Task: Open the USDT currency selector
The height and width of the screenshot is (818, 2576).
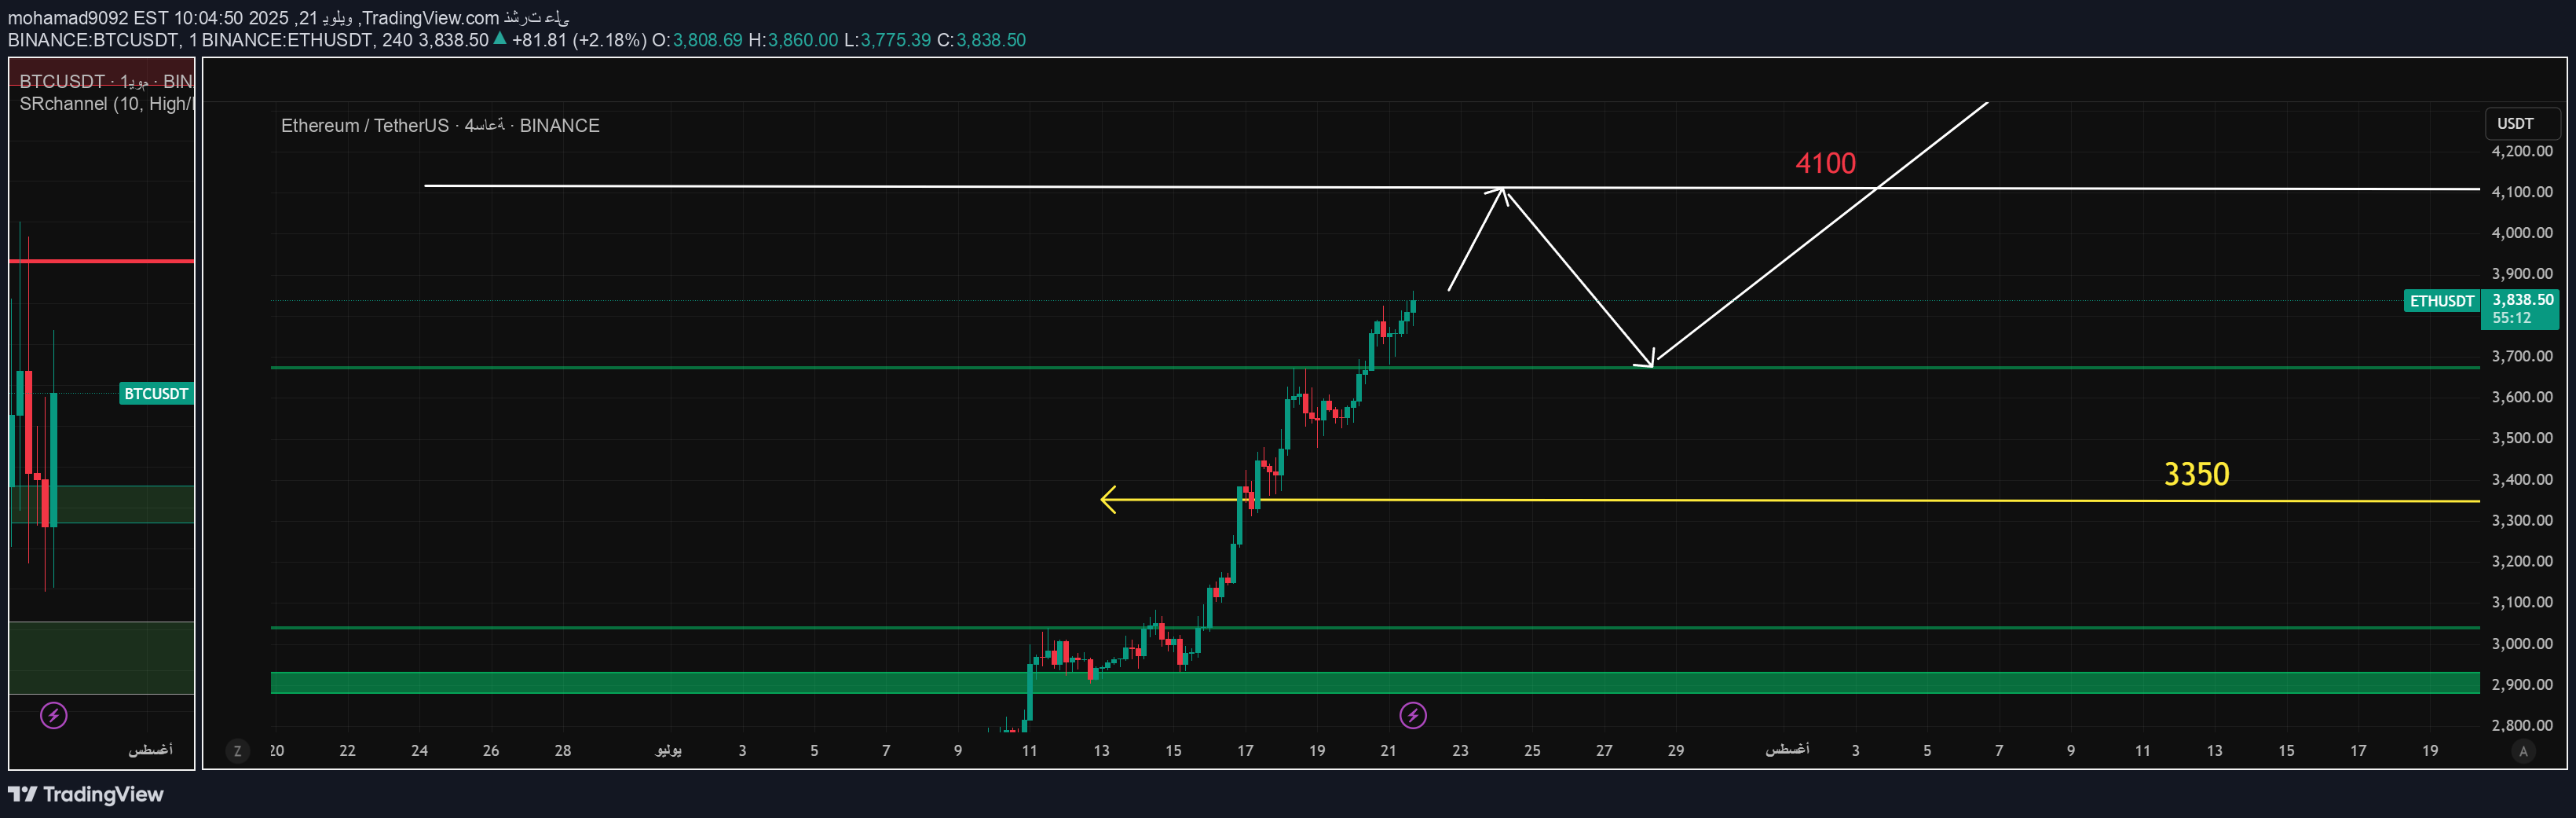Action: [2522, 124]
